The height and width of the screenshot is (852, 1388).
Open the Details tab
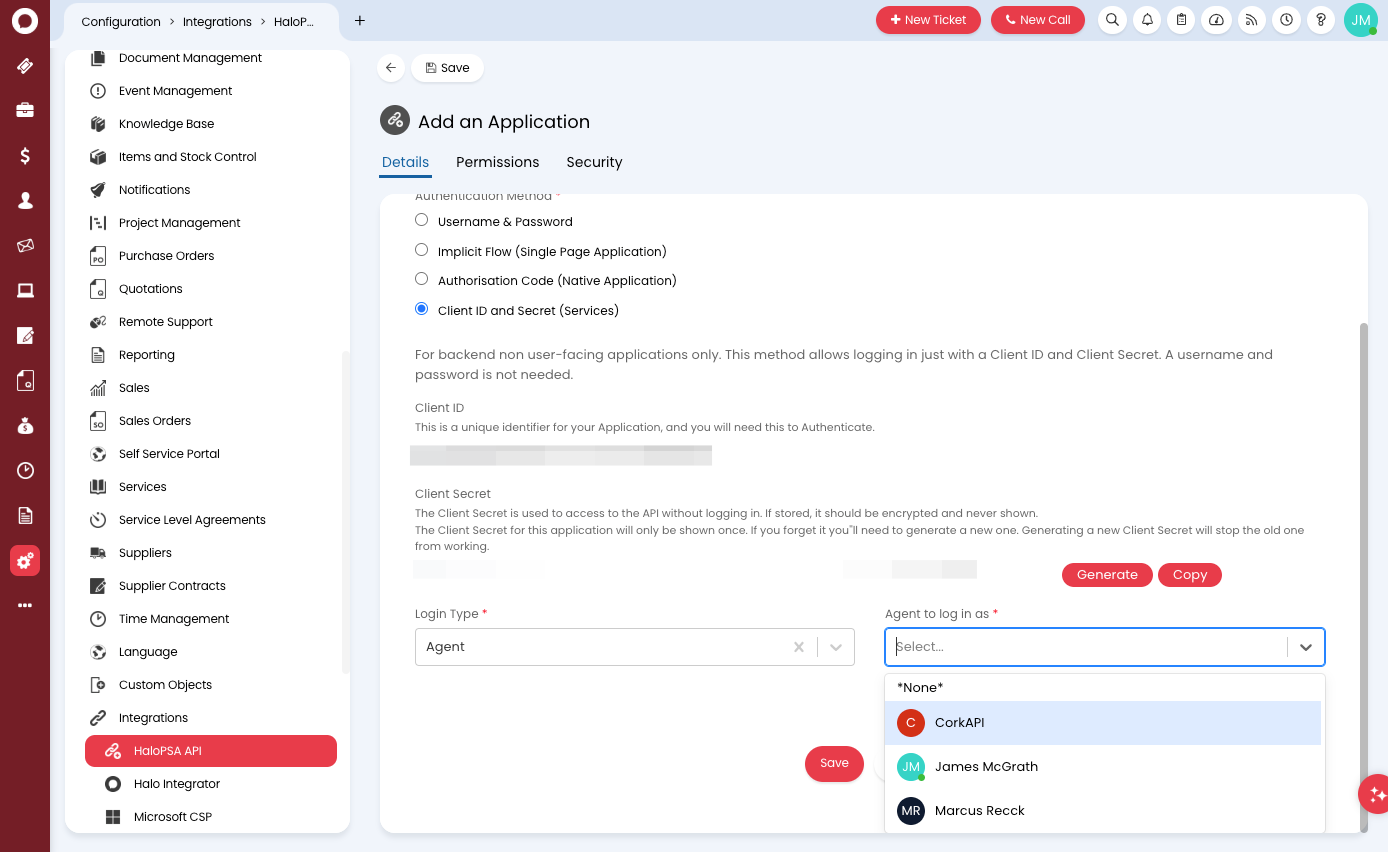[405, 162]
